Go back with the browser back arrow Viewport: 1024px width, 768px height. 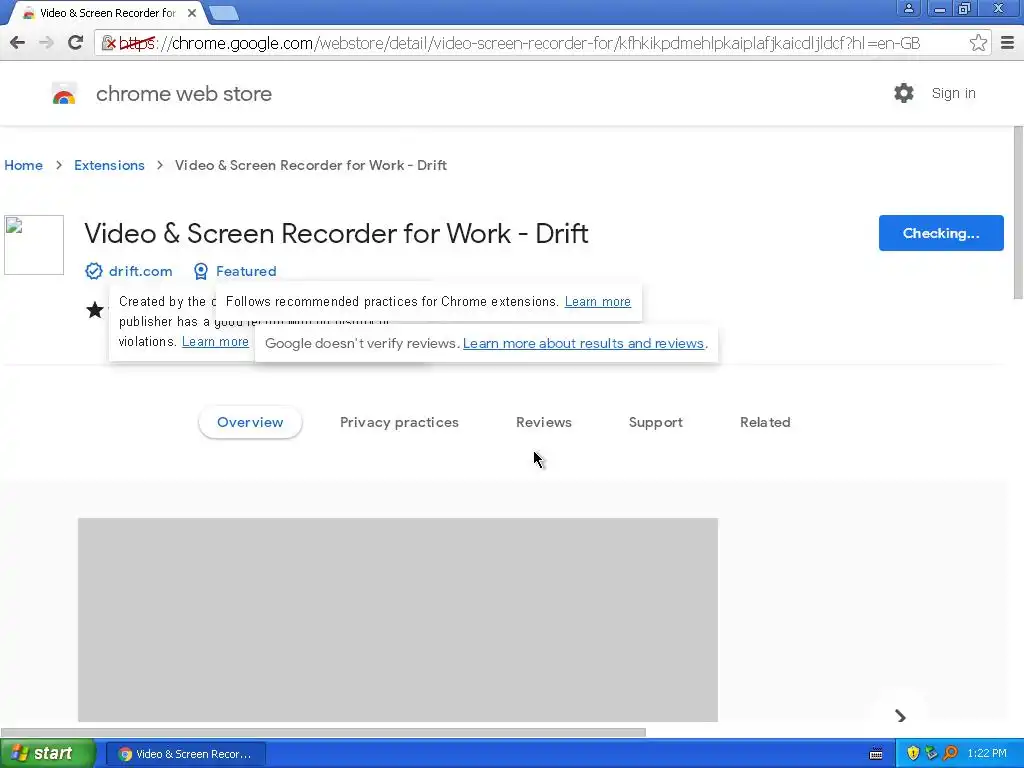(18, 43)
